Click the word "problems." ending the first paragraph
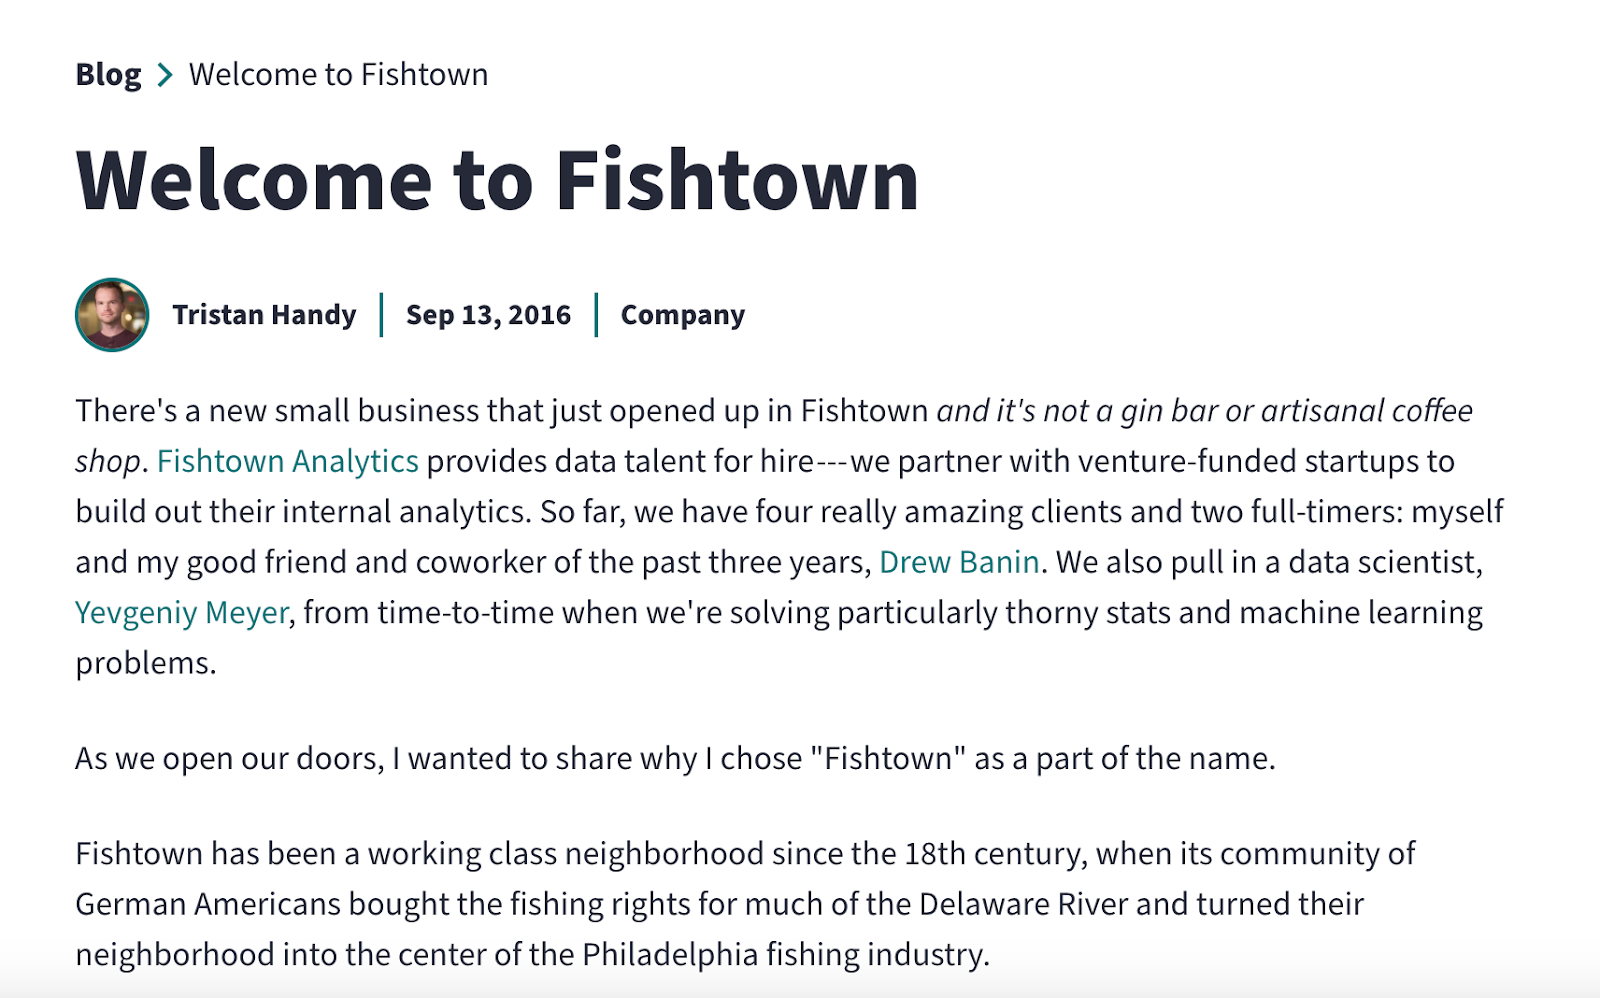This screenshot has height=998, width=1600. tap(146, 663)
